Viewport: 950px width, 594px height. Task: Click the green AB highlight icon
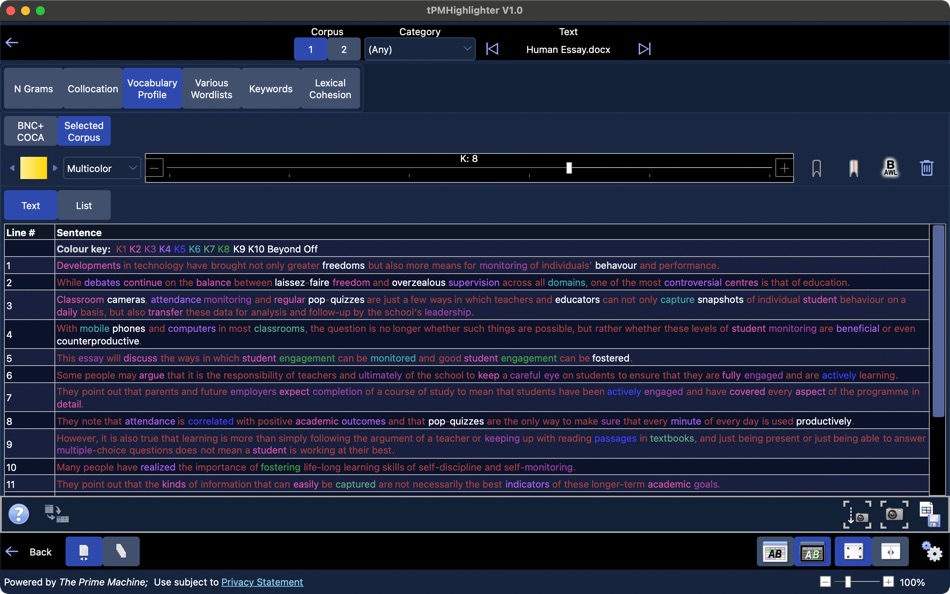pos(812,552)
